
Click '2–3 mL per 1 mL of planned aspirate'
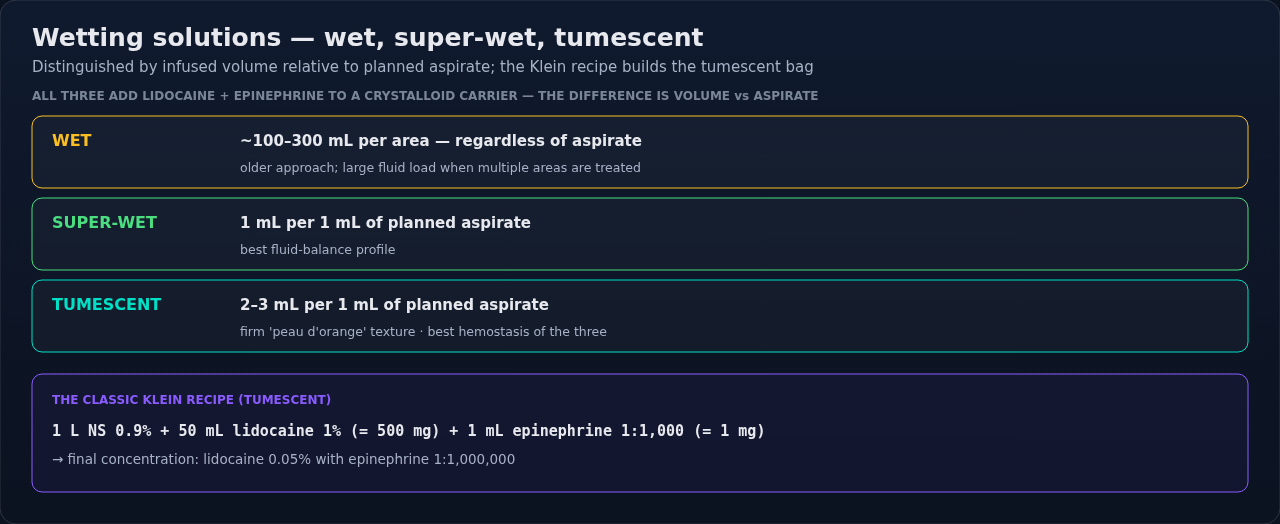(x=394, y=305)
